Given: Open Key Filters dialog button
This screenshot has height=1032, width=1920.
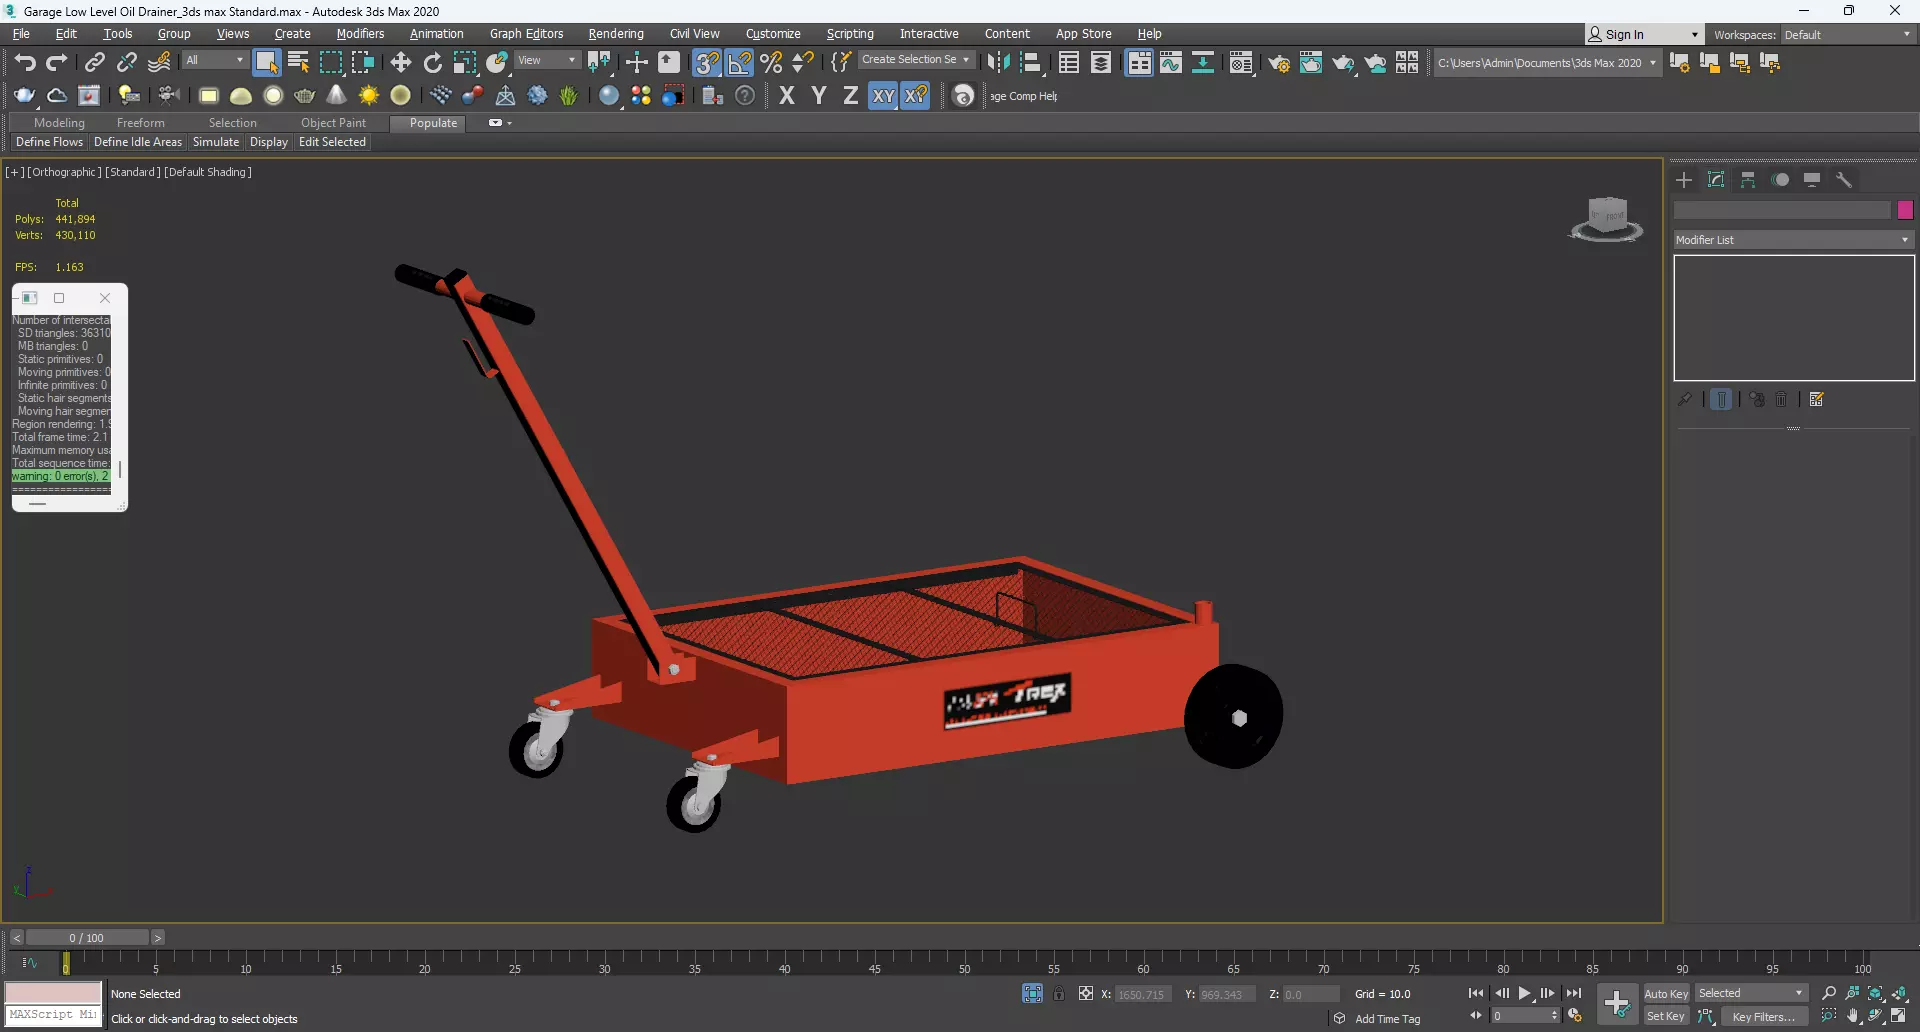Looking at the screenshot, I should 1764,1017.
